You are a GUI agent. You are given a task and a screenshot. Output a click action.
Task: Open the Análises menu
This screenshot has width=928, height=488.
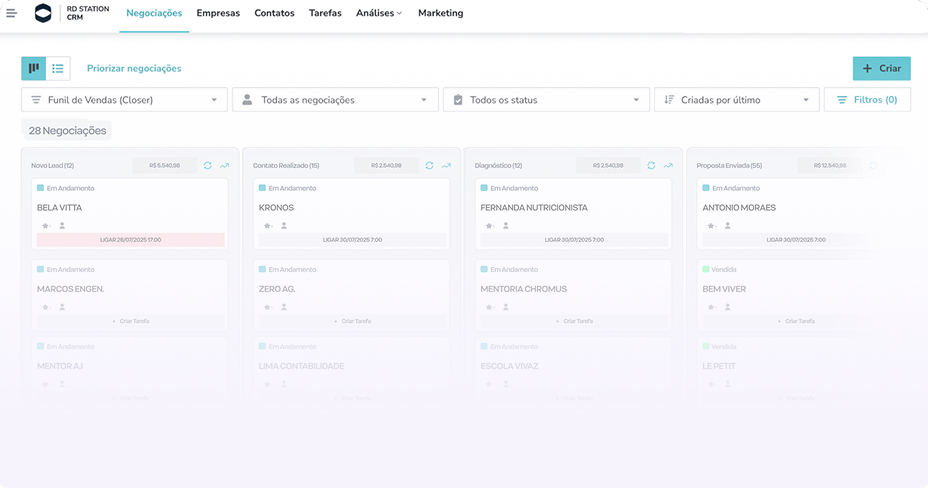tap(379, 13)
